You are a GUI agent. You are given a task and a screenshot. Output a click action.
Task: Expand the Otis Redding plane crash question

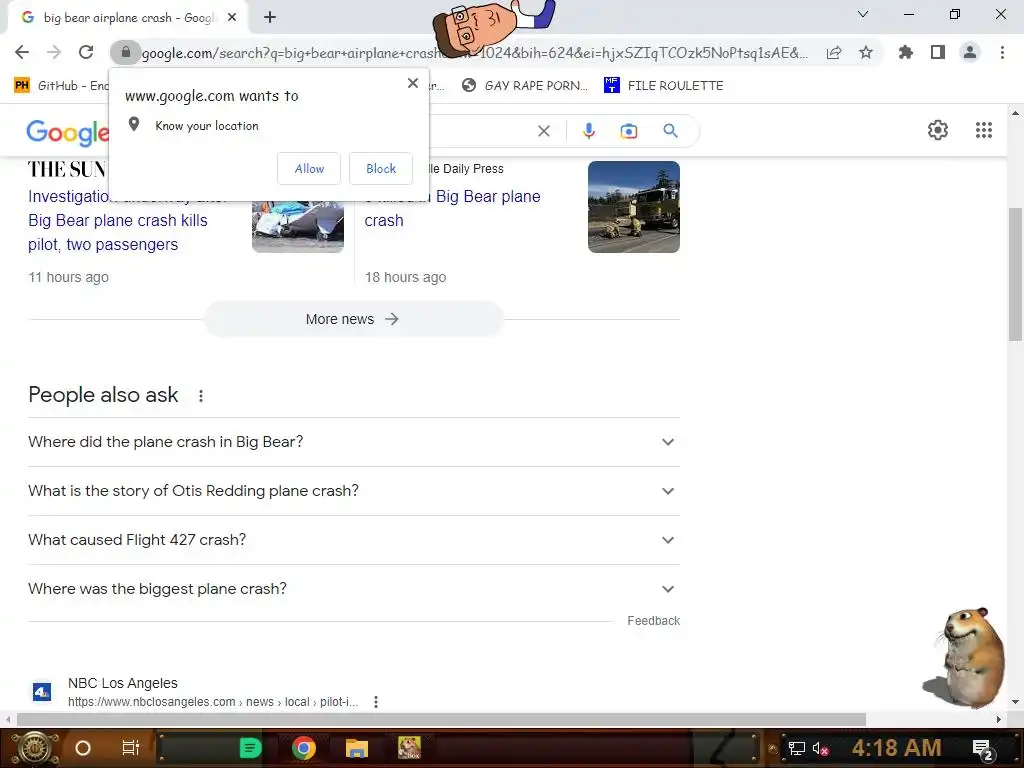coord(353,491)
